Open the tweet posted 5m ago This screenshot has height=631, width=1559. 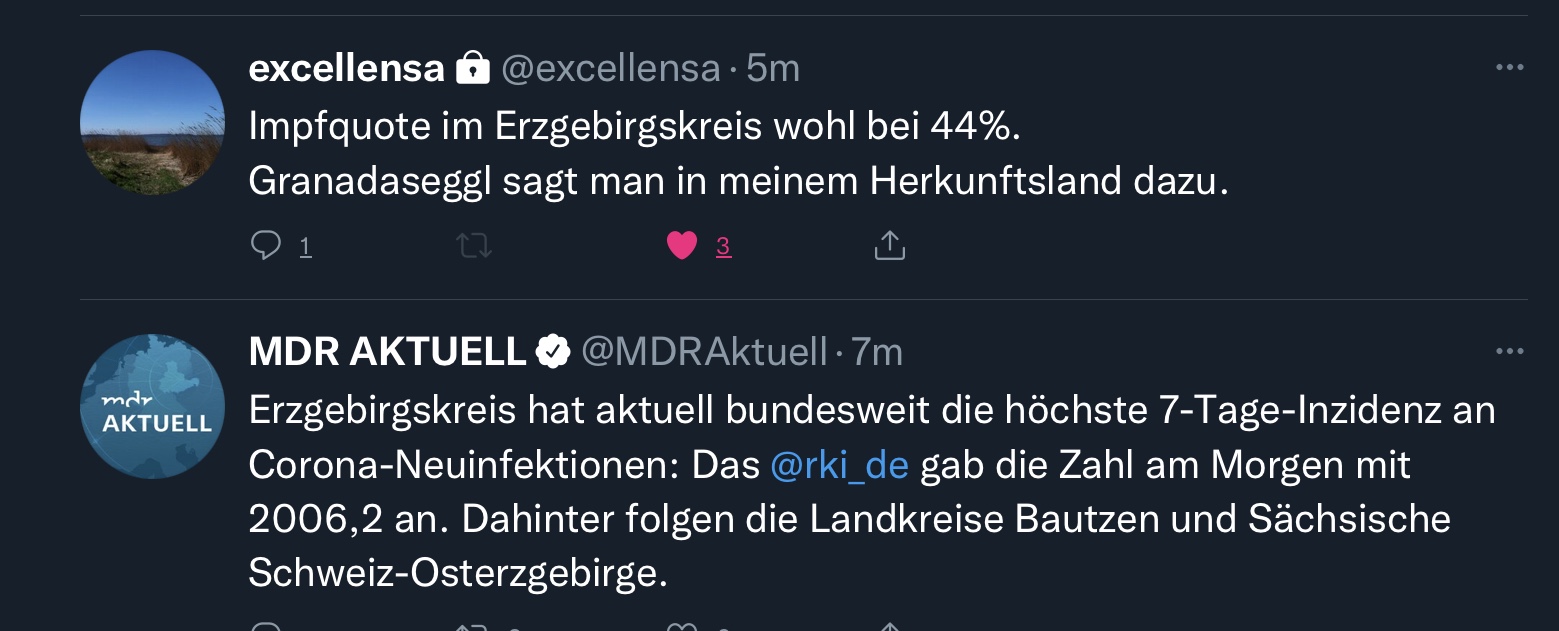(773, 69)
